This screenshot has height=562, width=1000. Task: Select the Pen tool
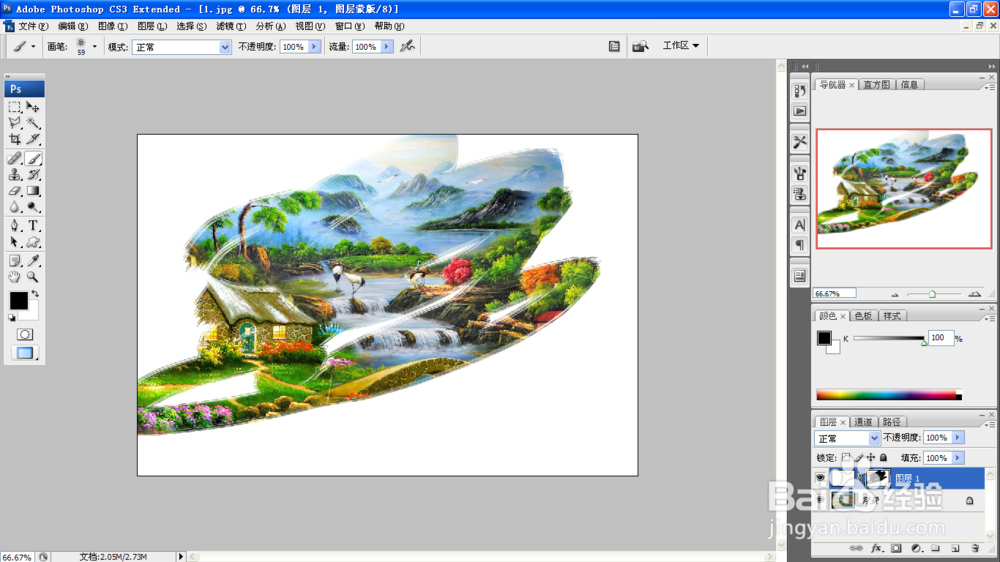(x=15, y=226)
